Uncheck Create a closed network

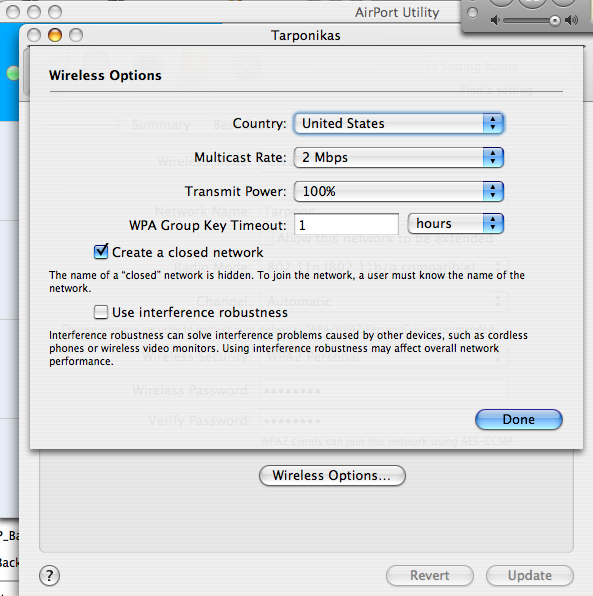(101, 252)
